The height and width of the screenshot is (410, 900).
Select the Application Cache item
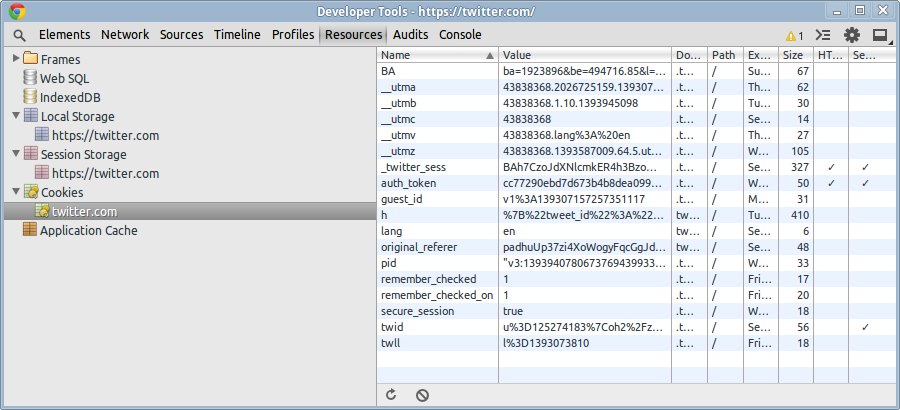coord(88,230)
